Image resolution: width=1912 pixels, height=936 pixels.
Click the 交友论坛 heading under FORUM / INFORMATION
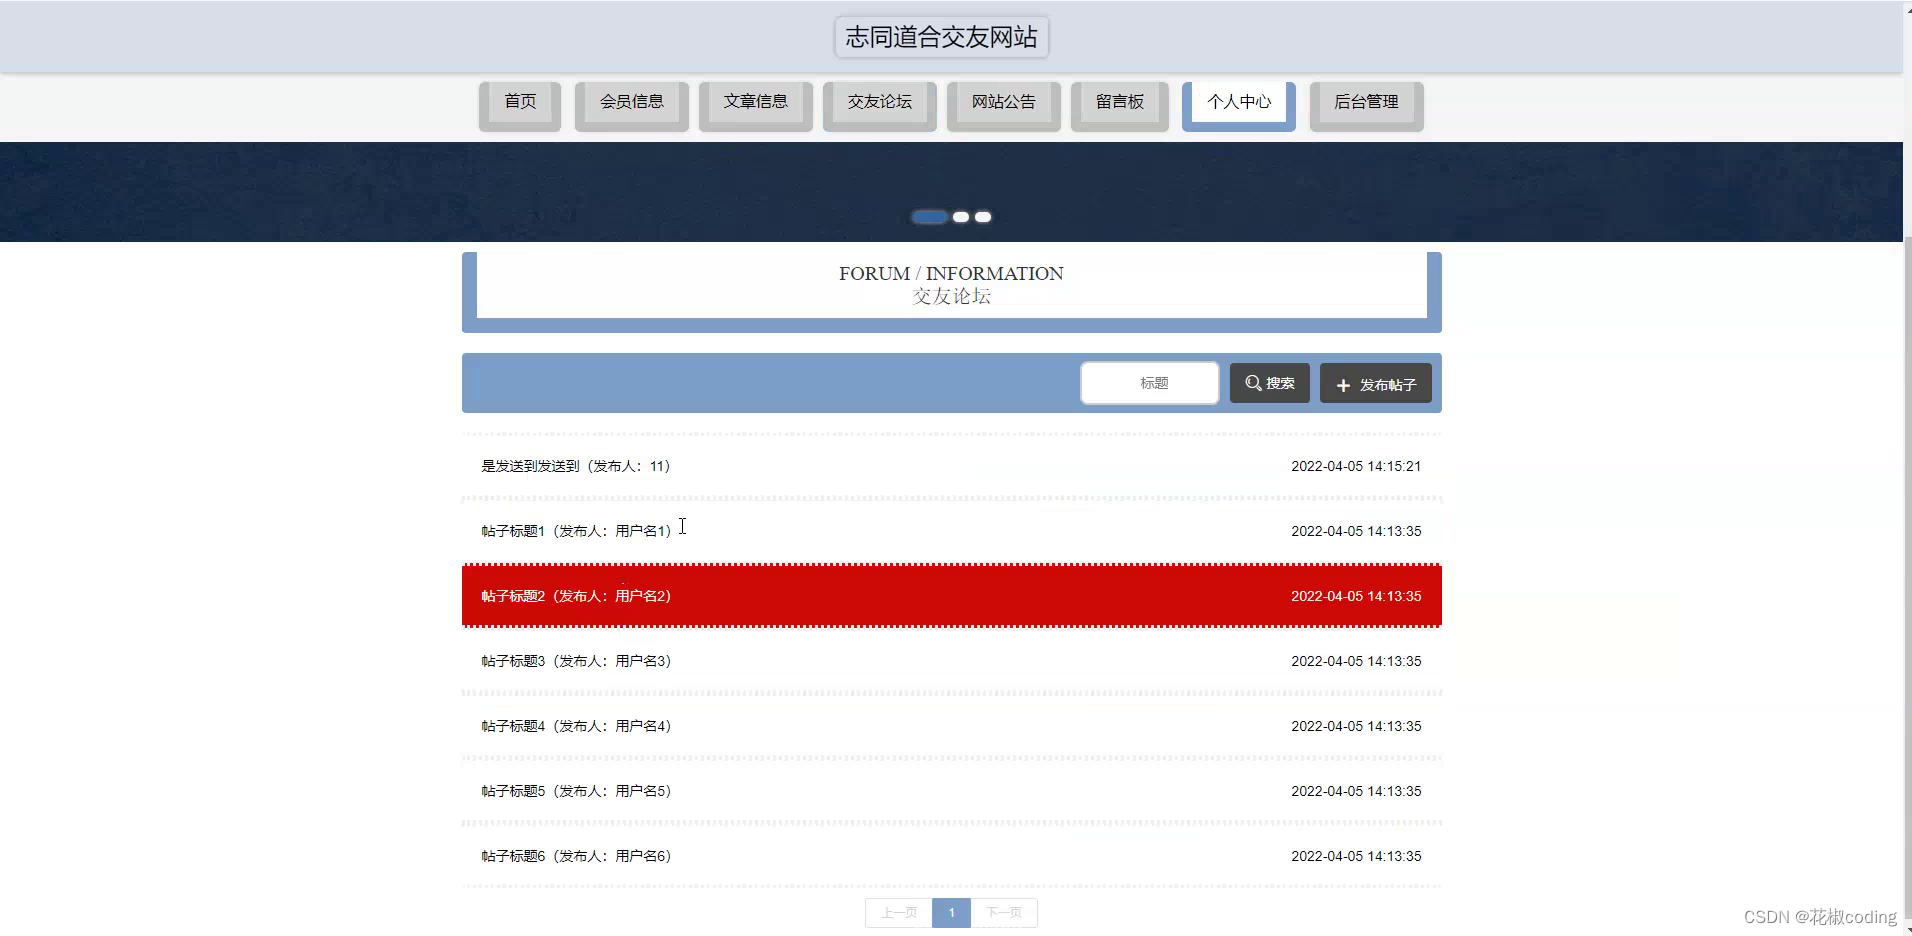[952, 296]
